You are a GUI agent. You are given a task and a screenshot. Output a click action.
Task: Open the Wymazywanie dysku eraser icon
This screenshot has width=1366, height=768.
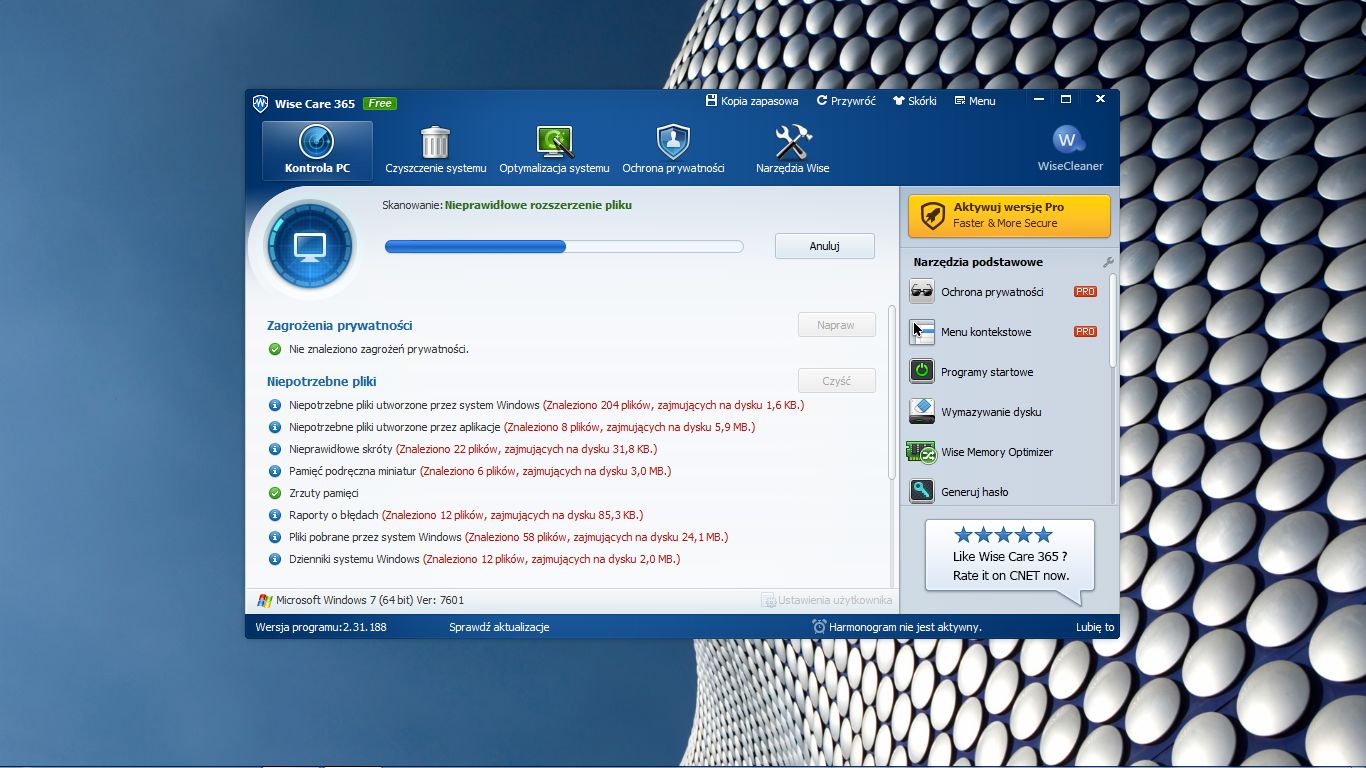(922, 412)
